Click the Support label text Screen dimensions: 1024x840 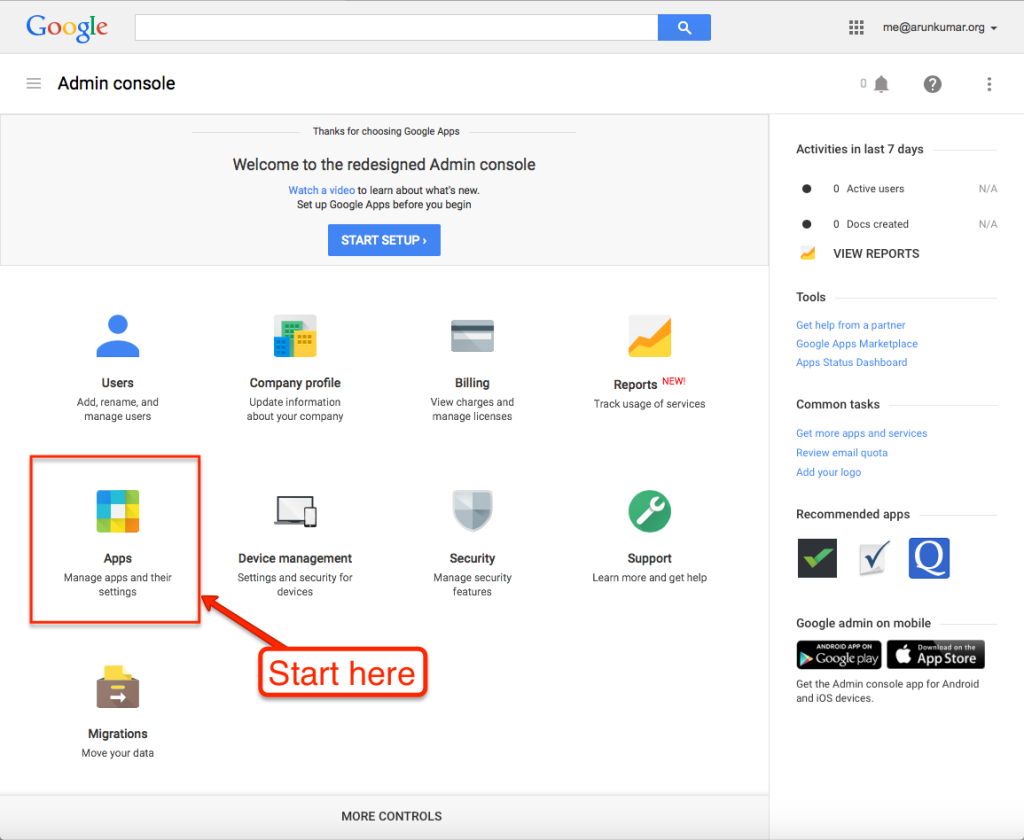pyautogui.click(x=650, y=558)
